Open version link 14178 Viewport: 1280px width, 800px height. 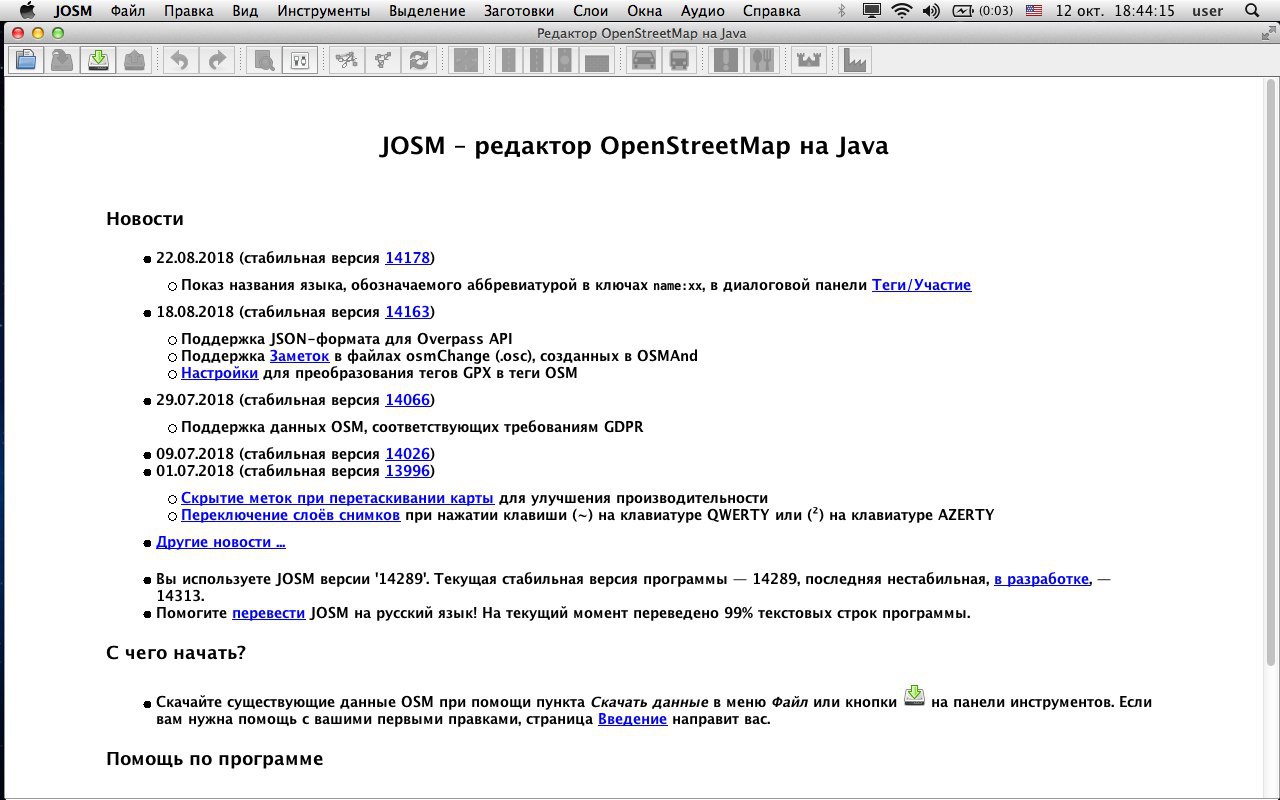pyautogui.click(x=407, y=258)
